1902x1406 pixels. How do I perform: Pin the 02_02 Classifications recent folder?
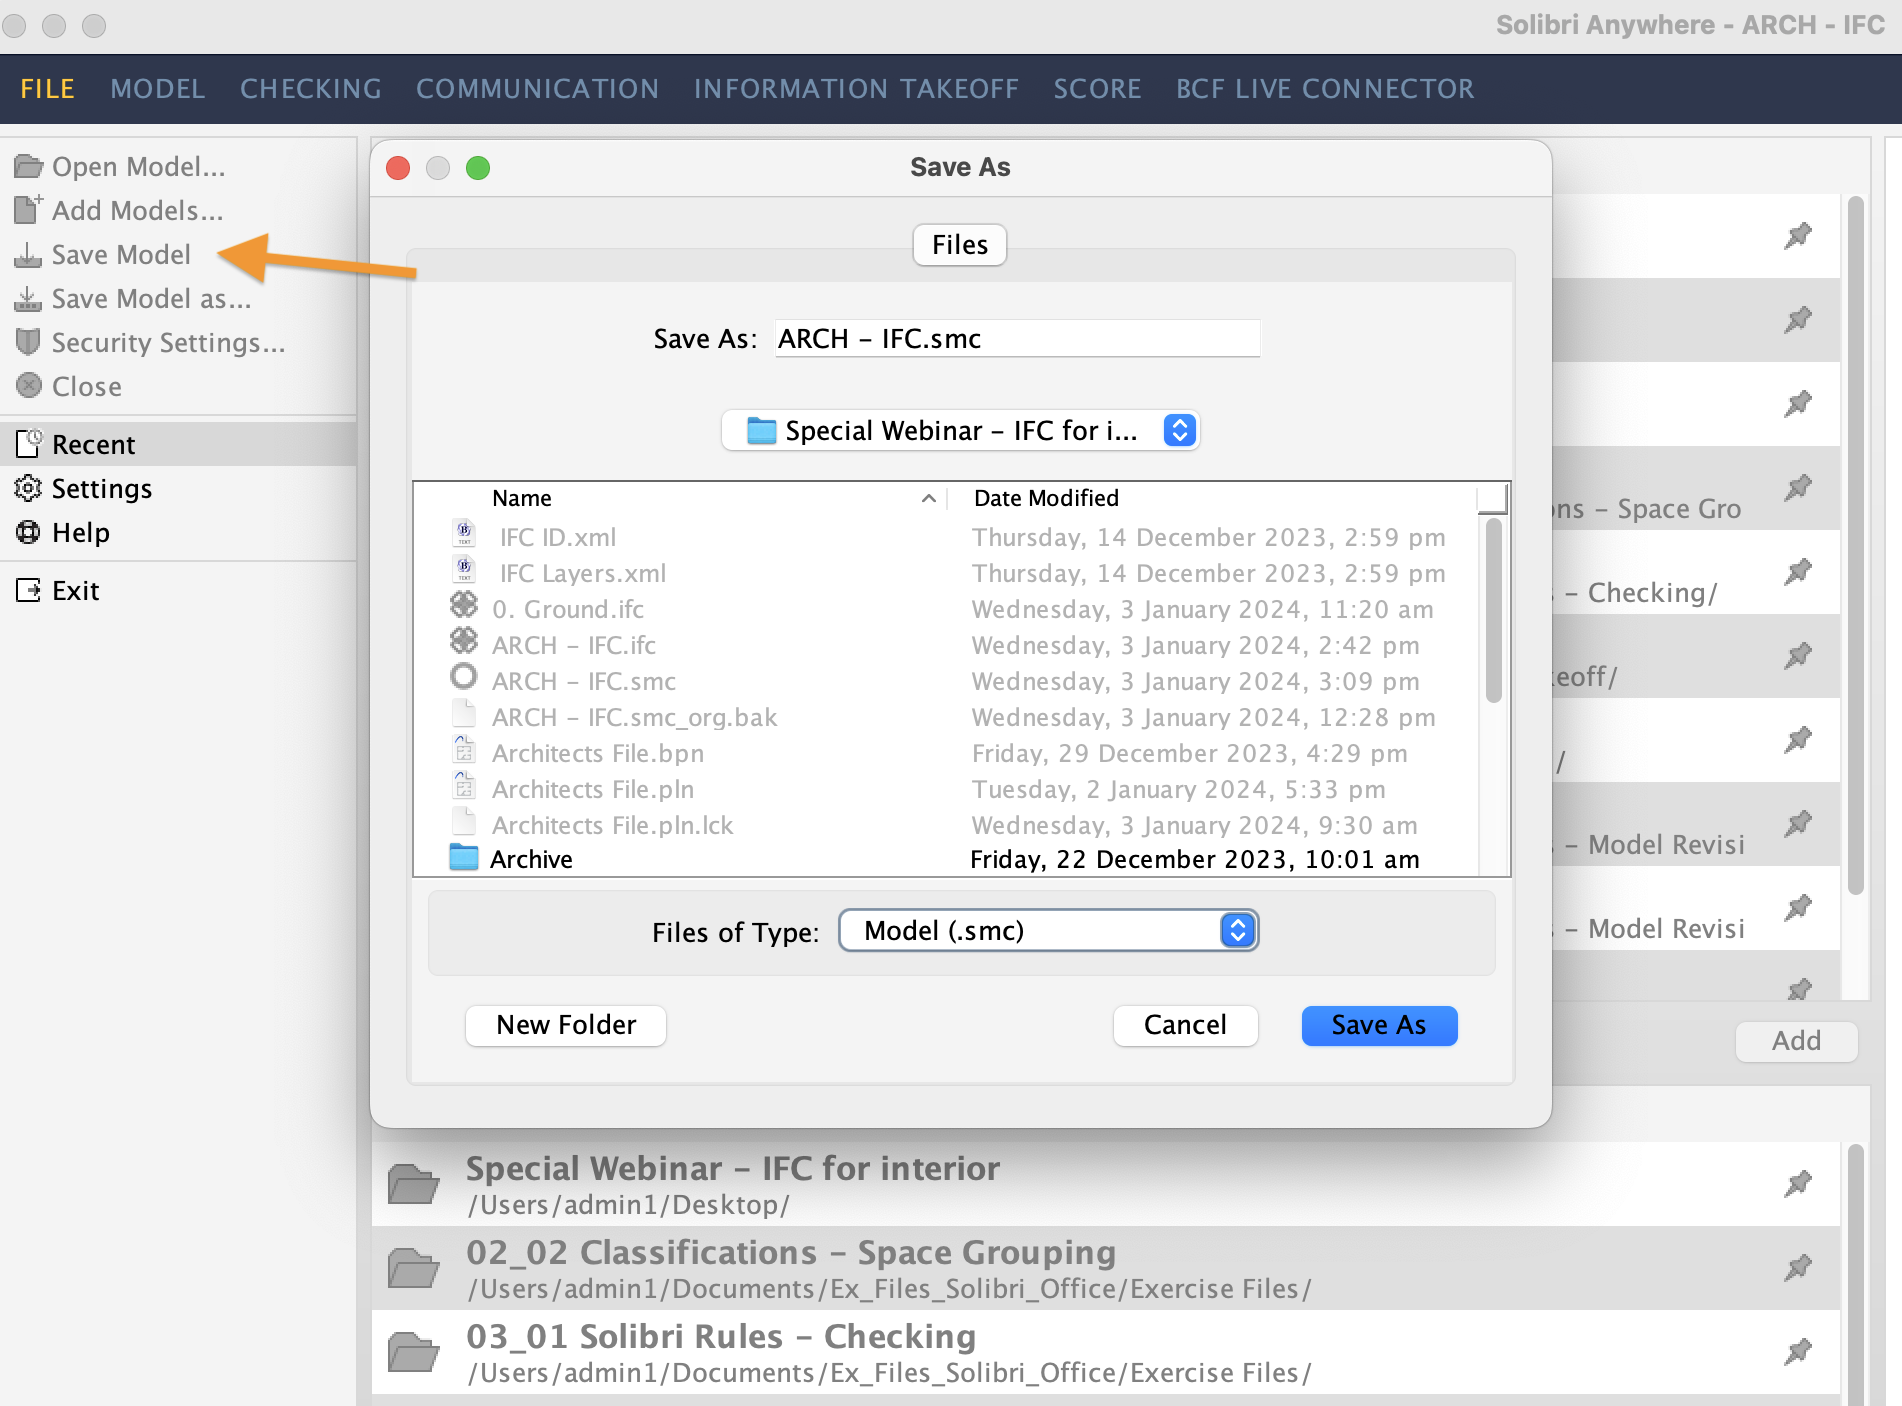1800,1267
